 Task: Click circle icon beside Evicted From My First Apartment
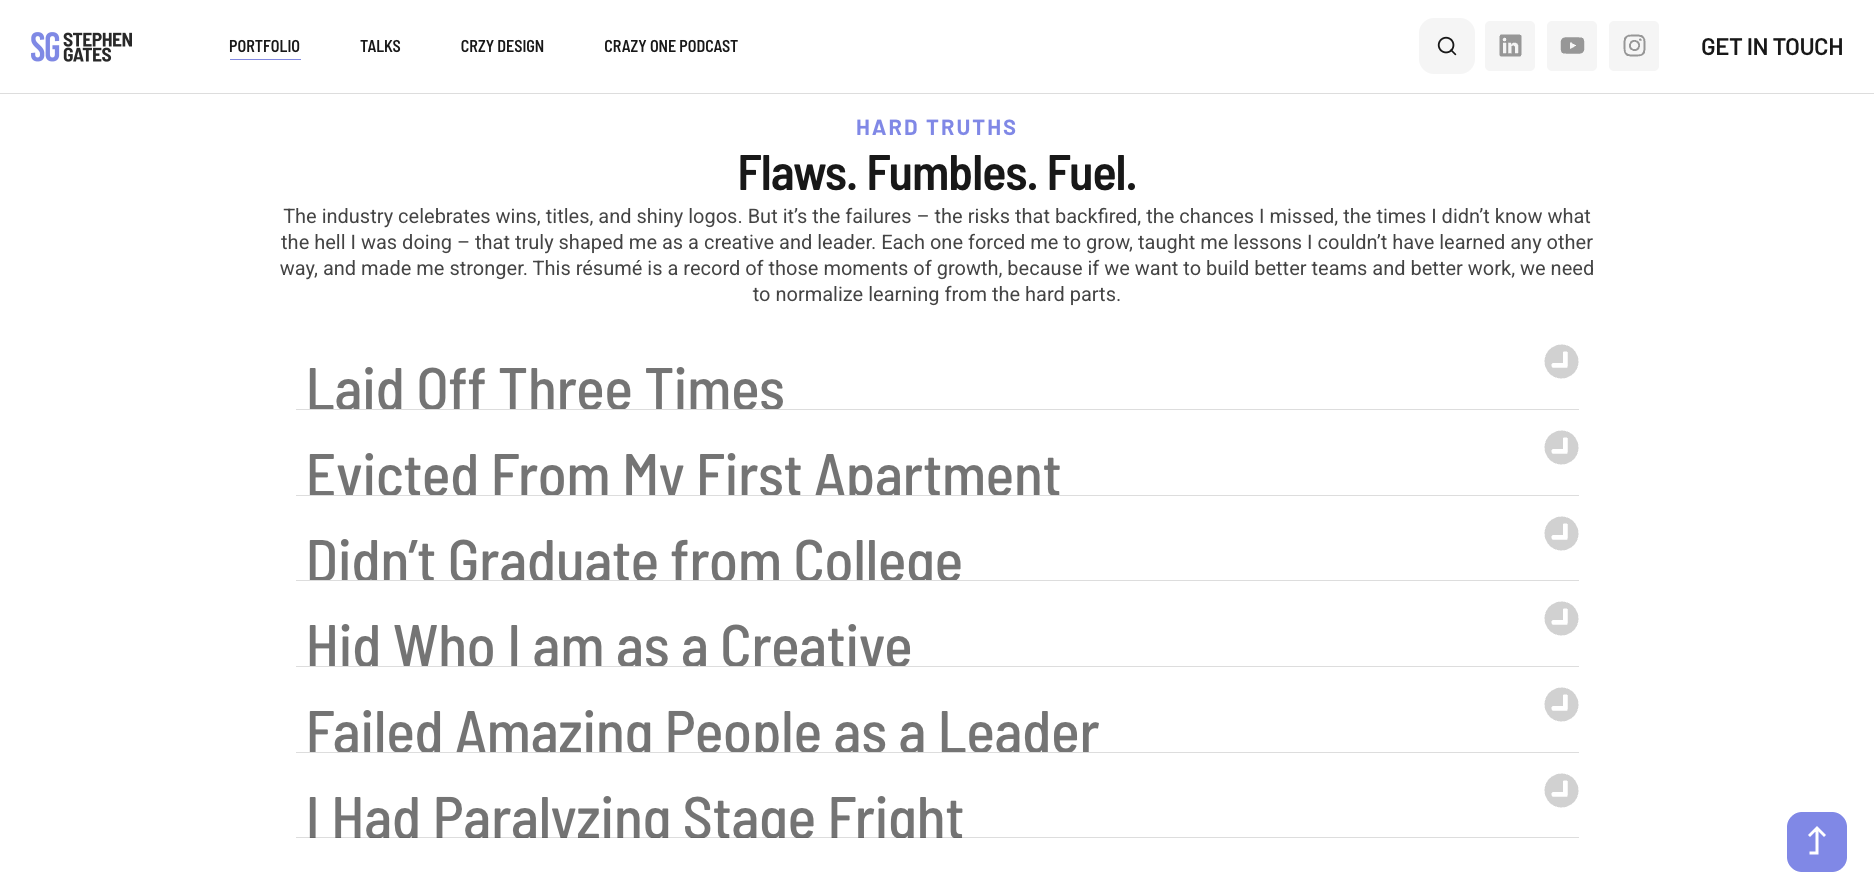click(x=1560, y=448)
